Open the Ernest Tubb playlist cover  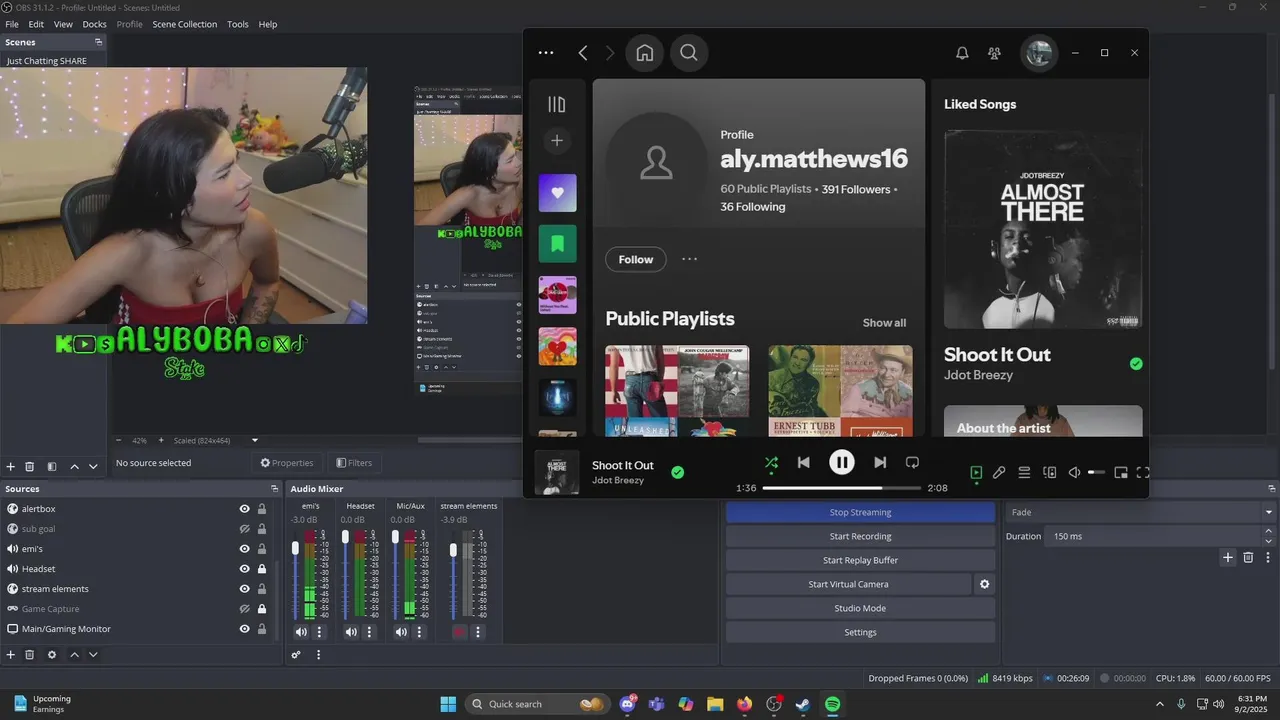(x=840, y=391)
